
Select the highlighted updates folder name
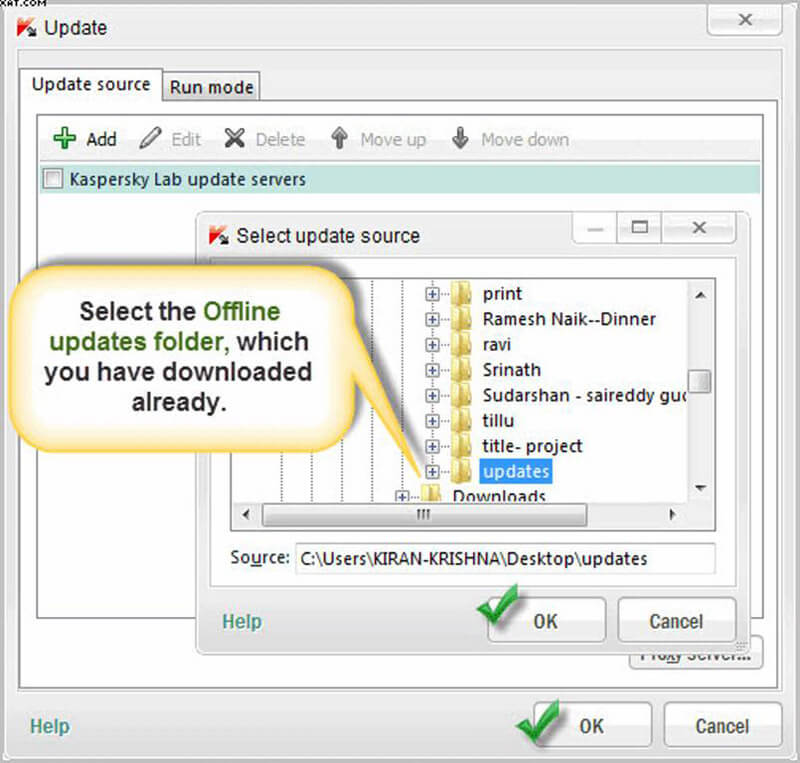tap(516, 472)
